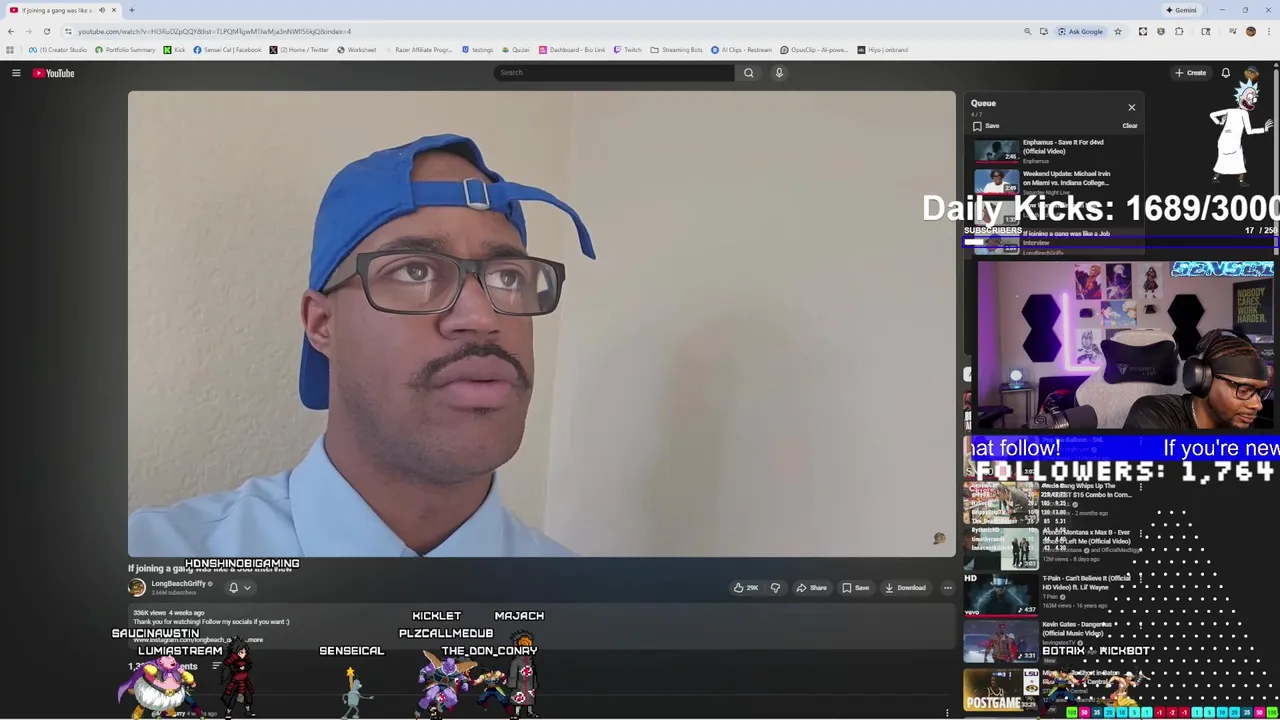
Task: Like the video with the thumbs-up icon
Action: pos(745,588)
